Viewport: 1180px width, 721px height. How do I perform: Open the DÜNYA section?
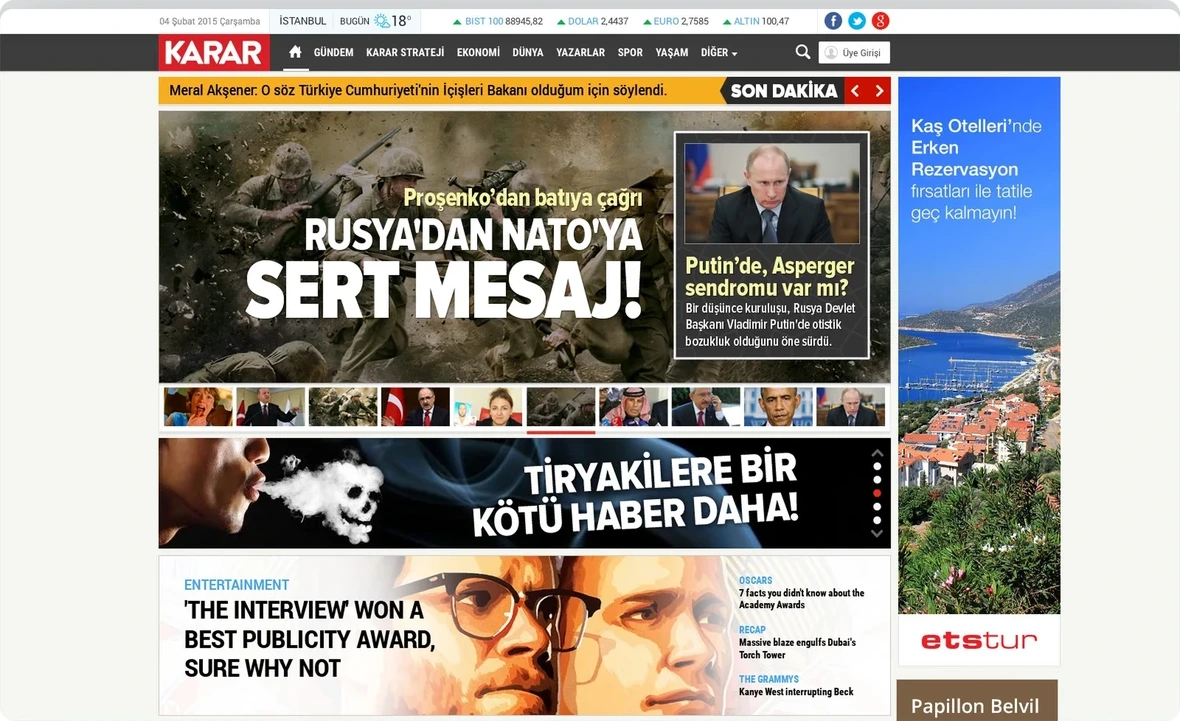tap(528, 53)
